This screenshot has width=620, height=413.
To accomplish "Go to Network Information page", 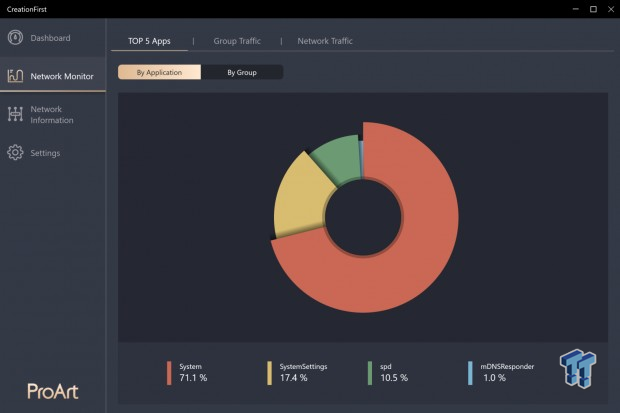I will coord(52,114).
